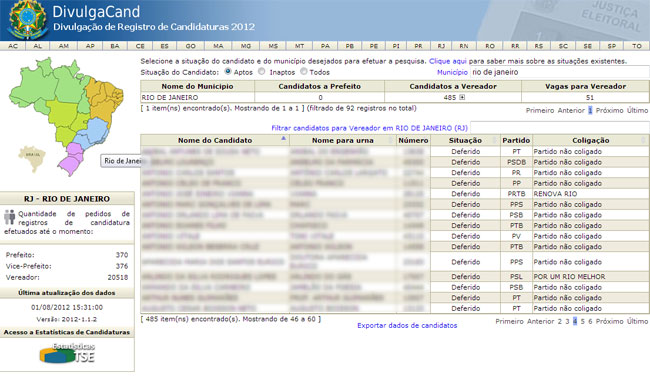Screen dimensions: 650x383
Task: Focus the Município field containing rio de janeiro
Action: tap(560, 72)
